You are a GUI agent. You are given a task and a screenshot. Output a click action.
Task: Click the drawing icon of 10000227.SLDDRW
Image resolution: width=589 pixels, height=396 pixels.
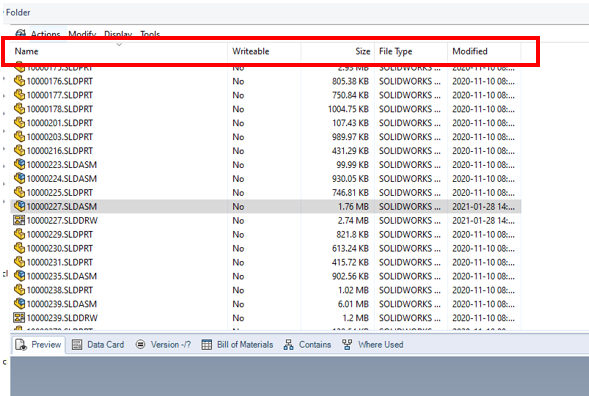(x=19, y=220)
